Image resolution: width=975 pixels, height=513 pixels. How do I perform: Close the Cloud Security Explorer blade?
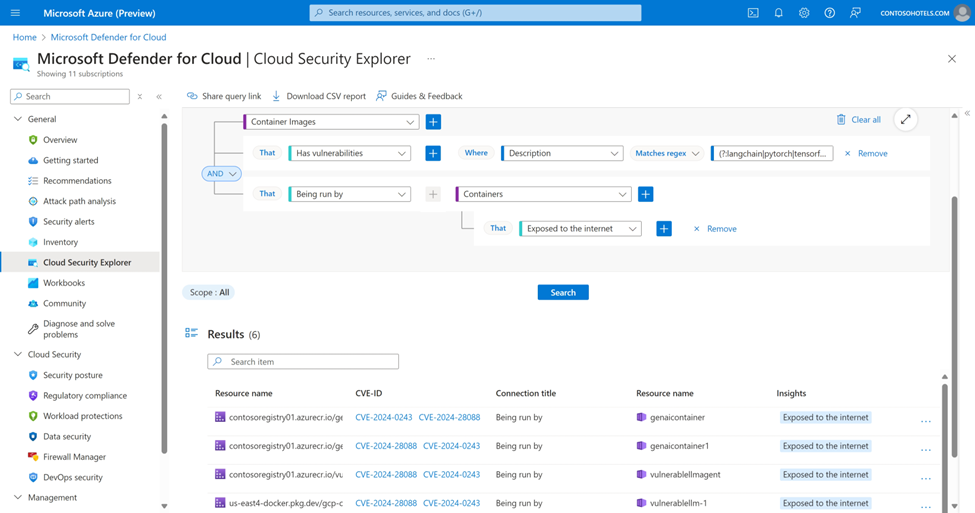point(951,59)
